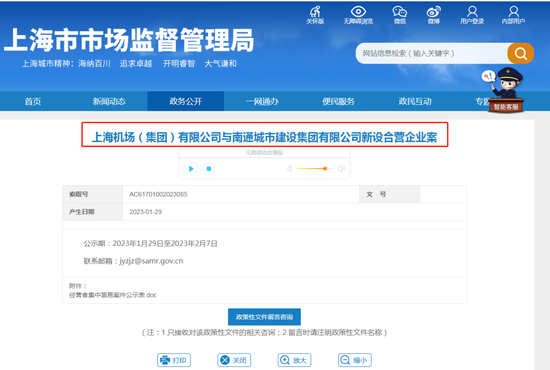Open the 政民互动 nav tab
Screen dimensions: 550x370
coord(415,101)
